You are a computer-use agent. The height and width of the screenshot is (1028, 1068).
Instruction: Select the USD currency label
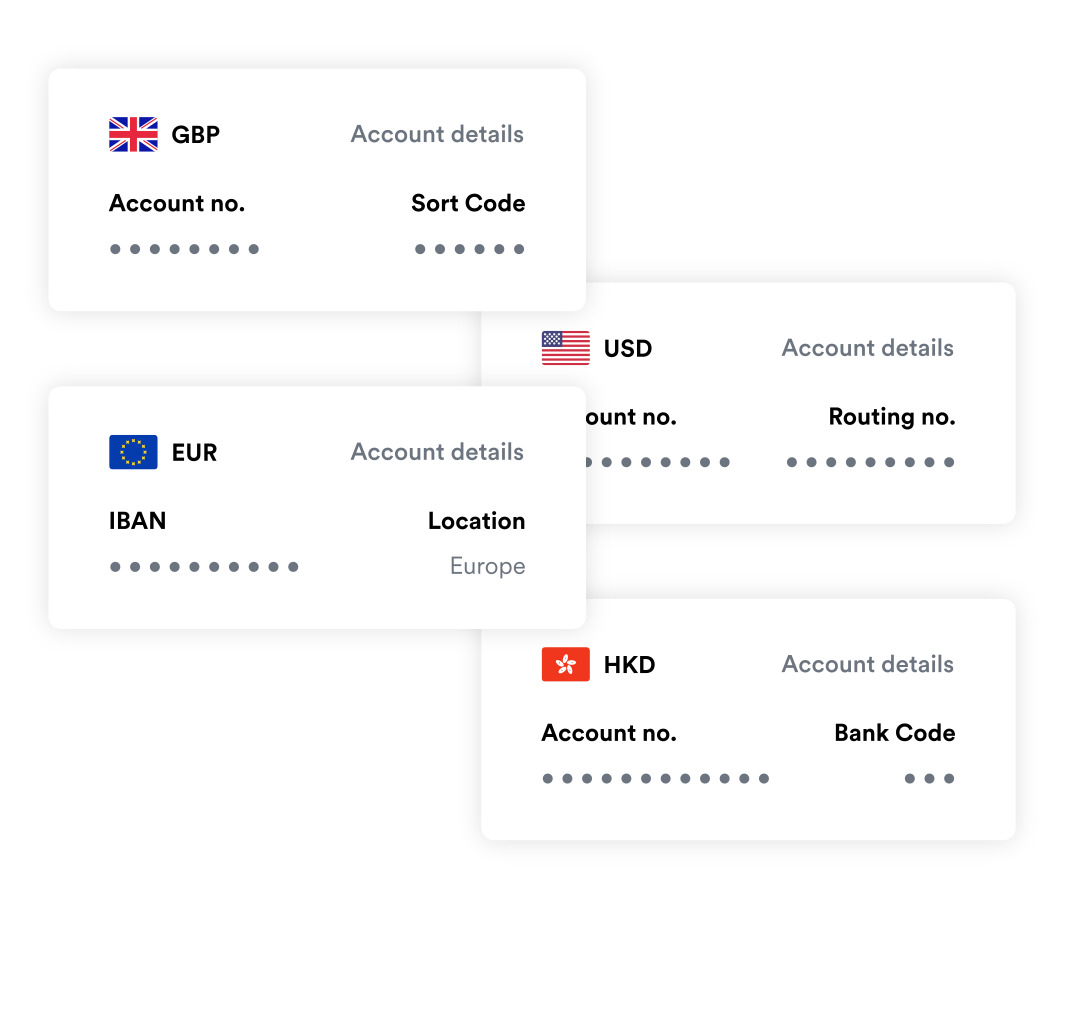(x=628, y=349)
